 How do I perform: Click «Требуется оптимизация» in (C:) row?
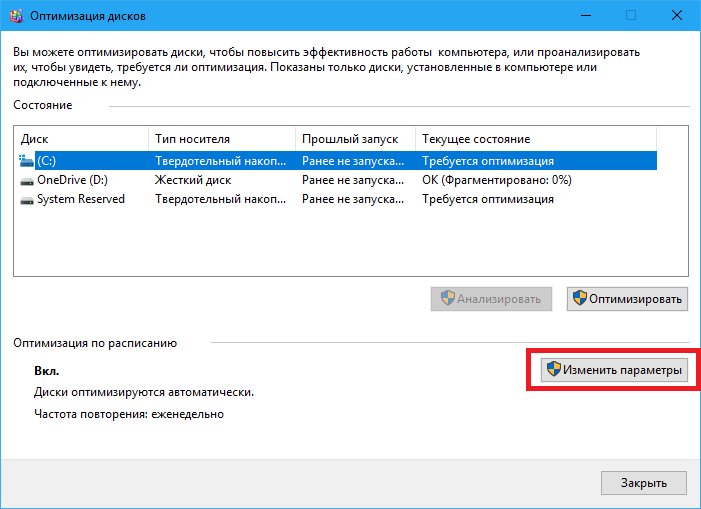pos(488,161)
